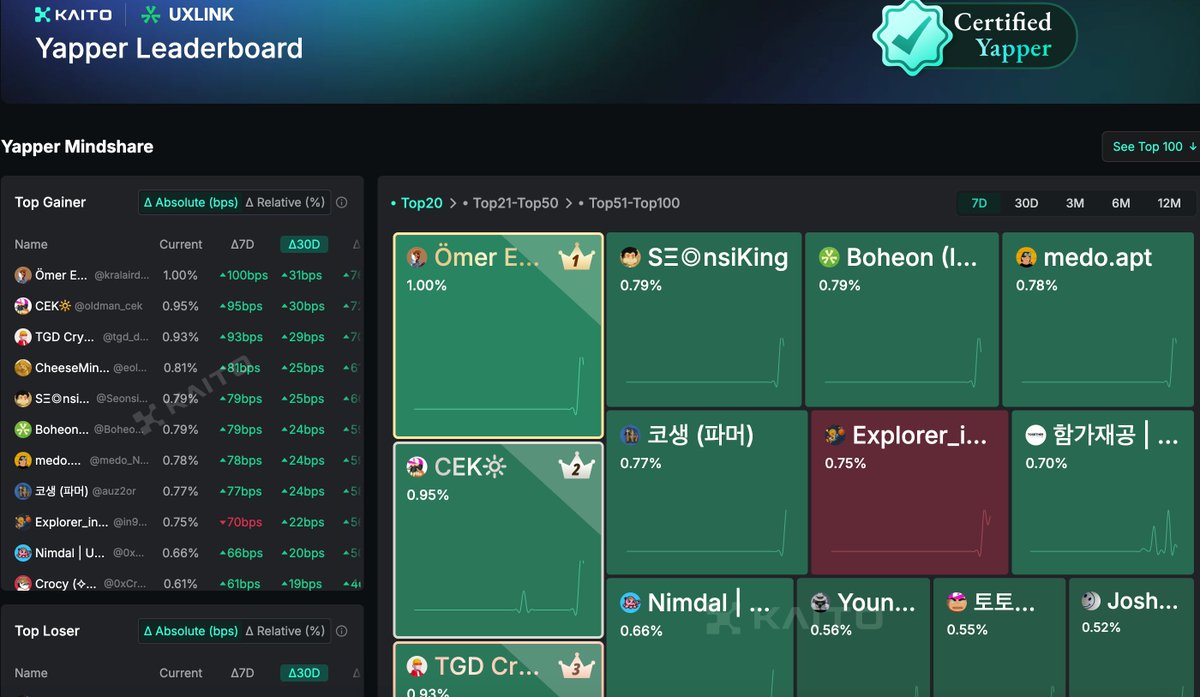Viewport: 1200px width, 697px height.
Task: Click avatar on Nimdal tile in treemap
Action: [x=630, y=603]
